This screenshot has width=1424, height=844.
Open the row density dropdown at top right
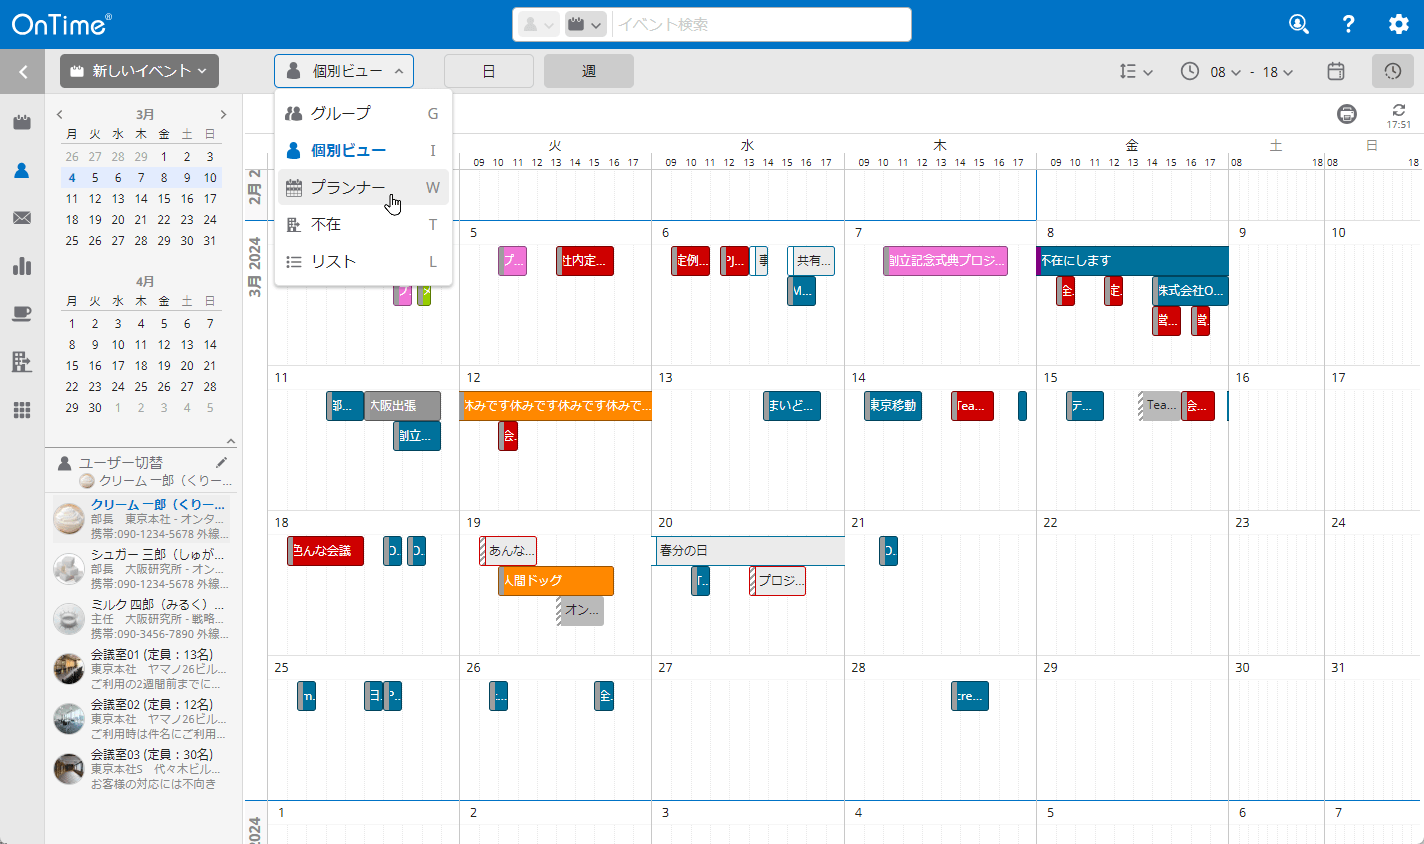1136,71
